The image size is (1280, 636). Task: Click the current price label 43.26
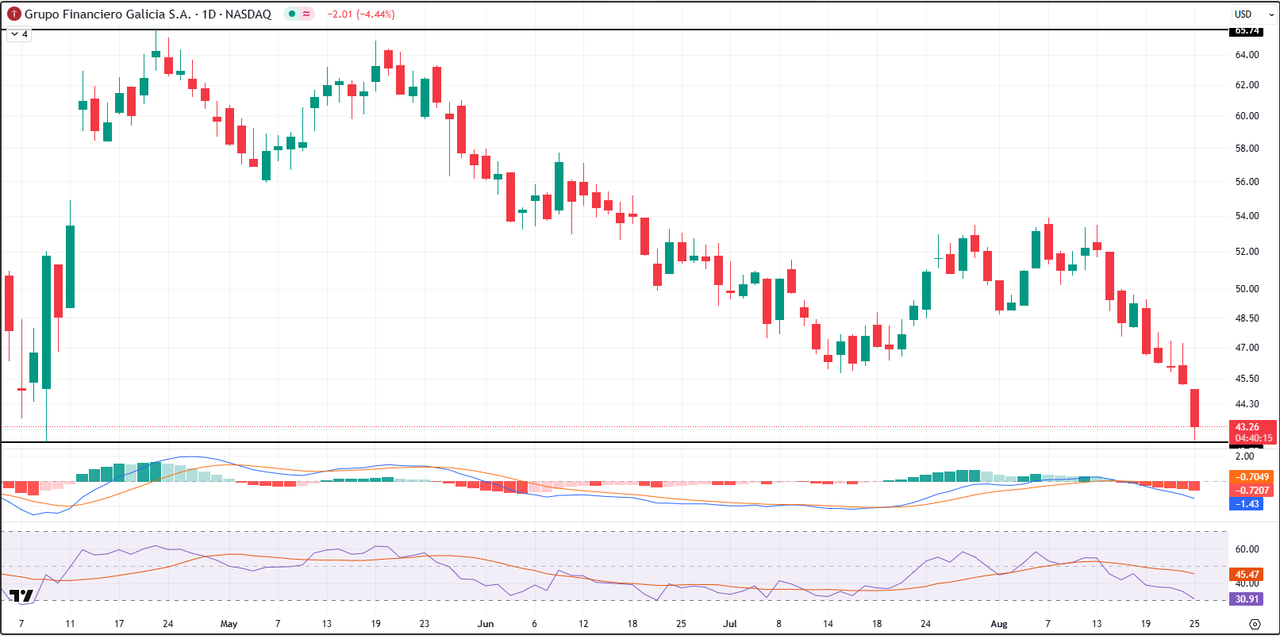1247,427
